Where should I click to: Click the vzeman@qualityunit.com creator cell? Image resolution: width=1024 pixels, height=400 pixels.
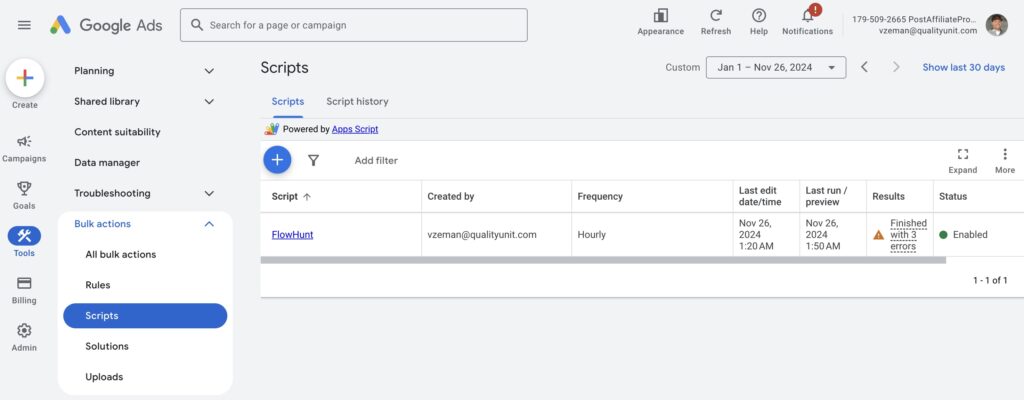pyautogui.click(x=482, y=235)
